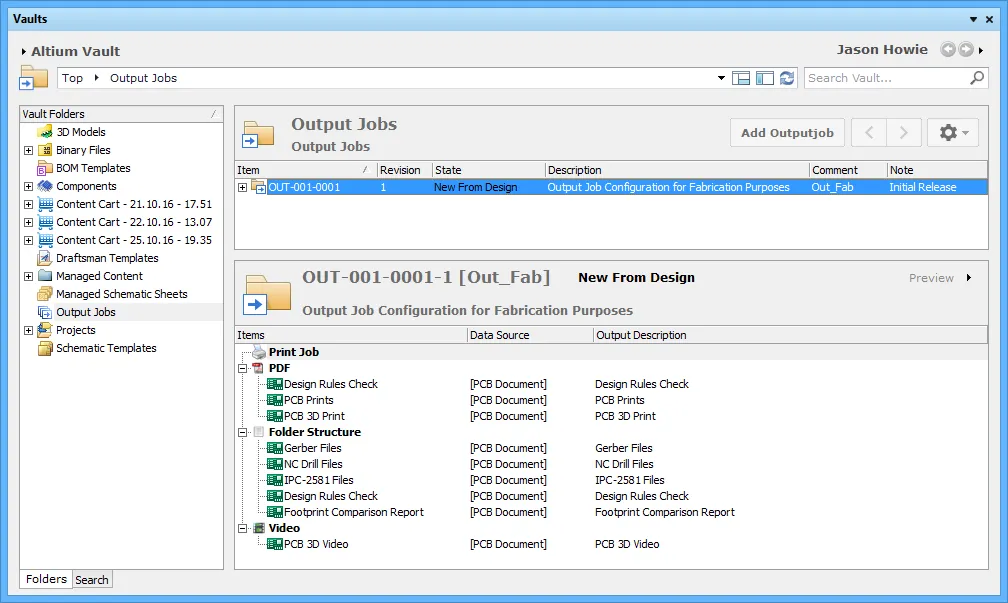The height and width of the screenshot is (603, 1008).
Task: Click the Print Job printer icon
Action: [259, 352]
